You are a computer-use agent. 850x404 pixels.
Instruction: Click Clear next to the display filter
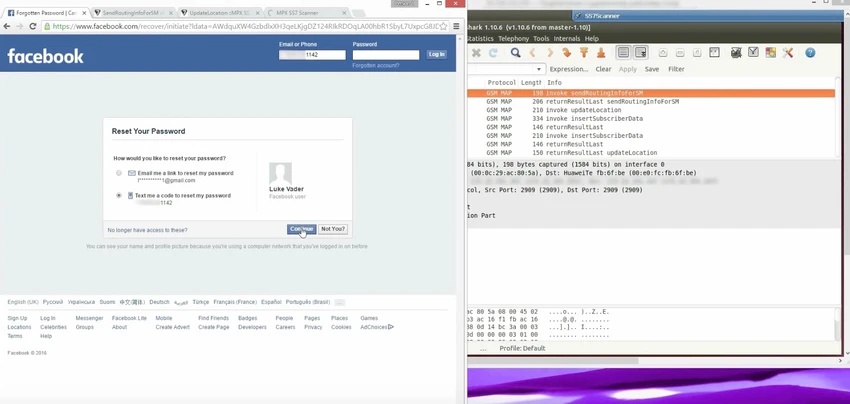pos(603,69)
